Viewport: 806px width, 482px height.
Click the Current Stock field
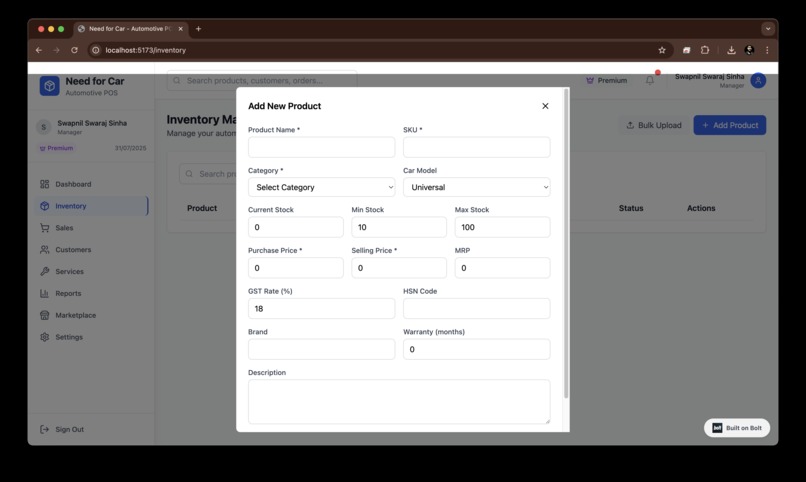[296, 227]
